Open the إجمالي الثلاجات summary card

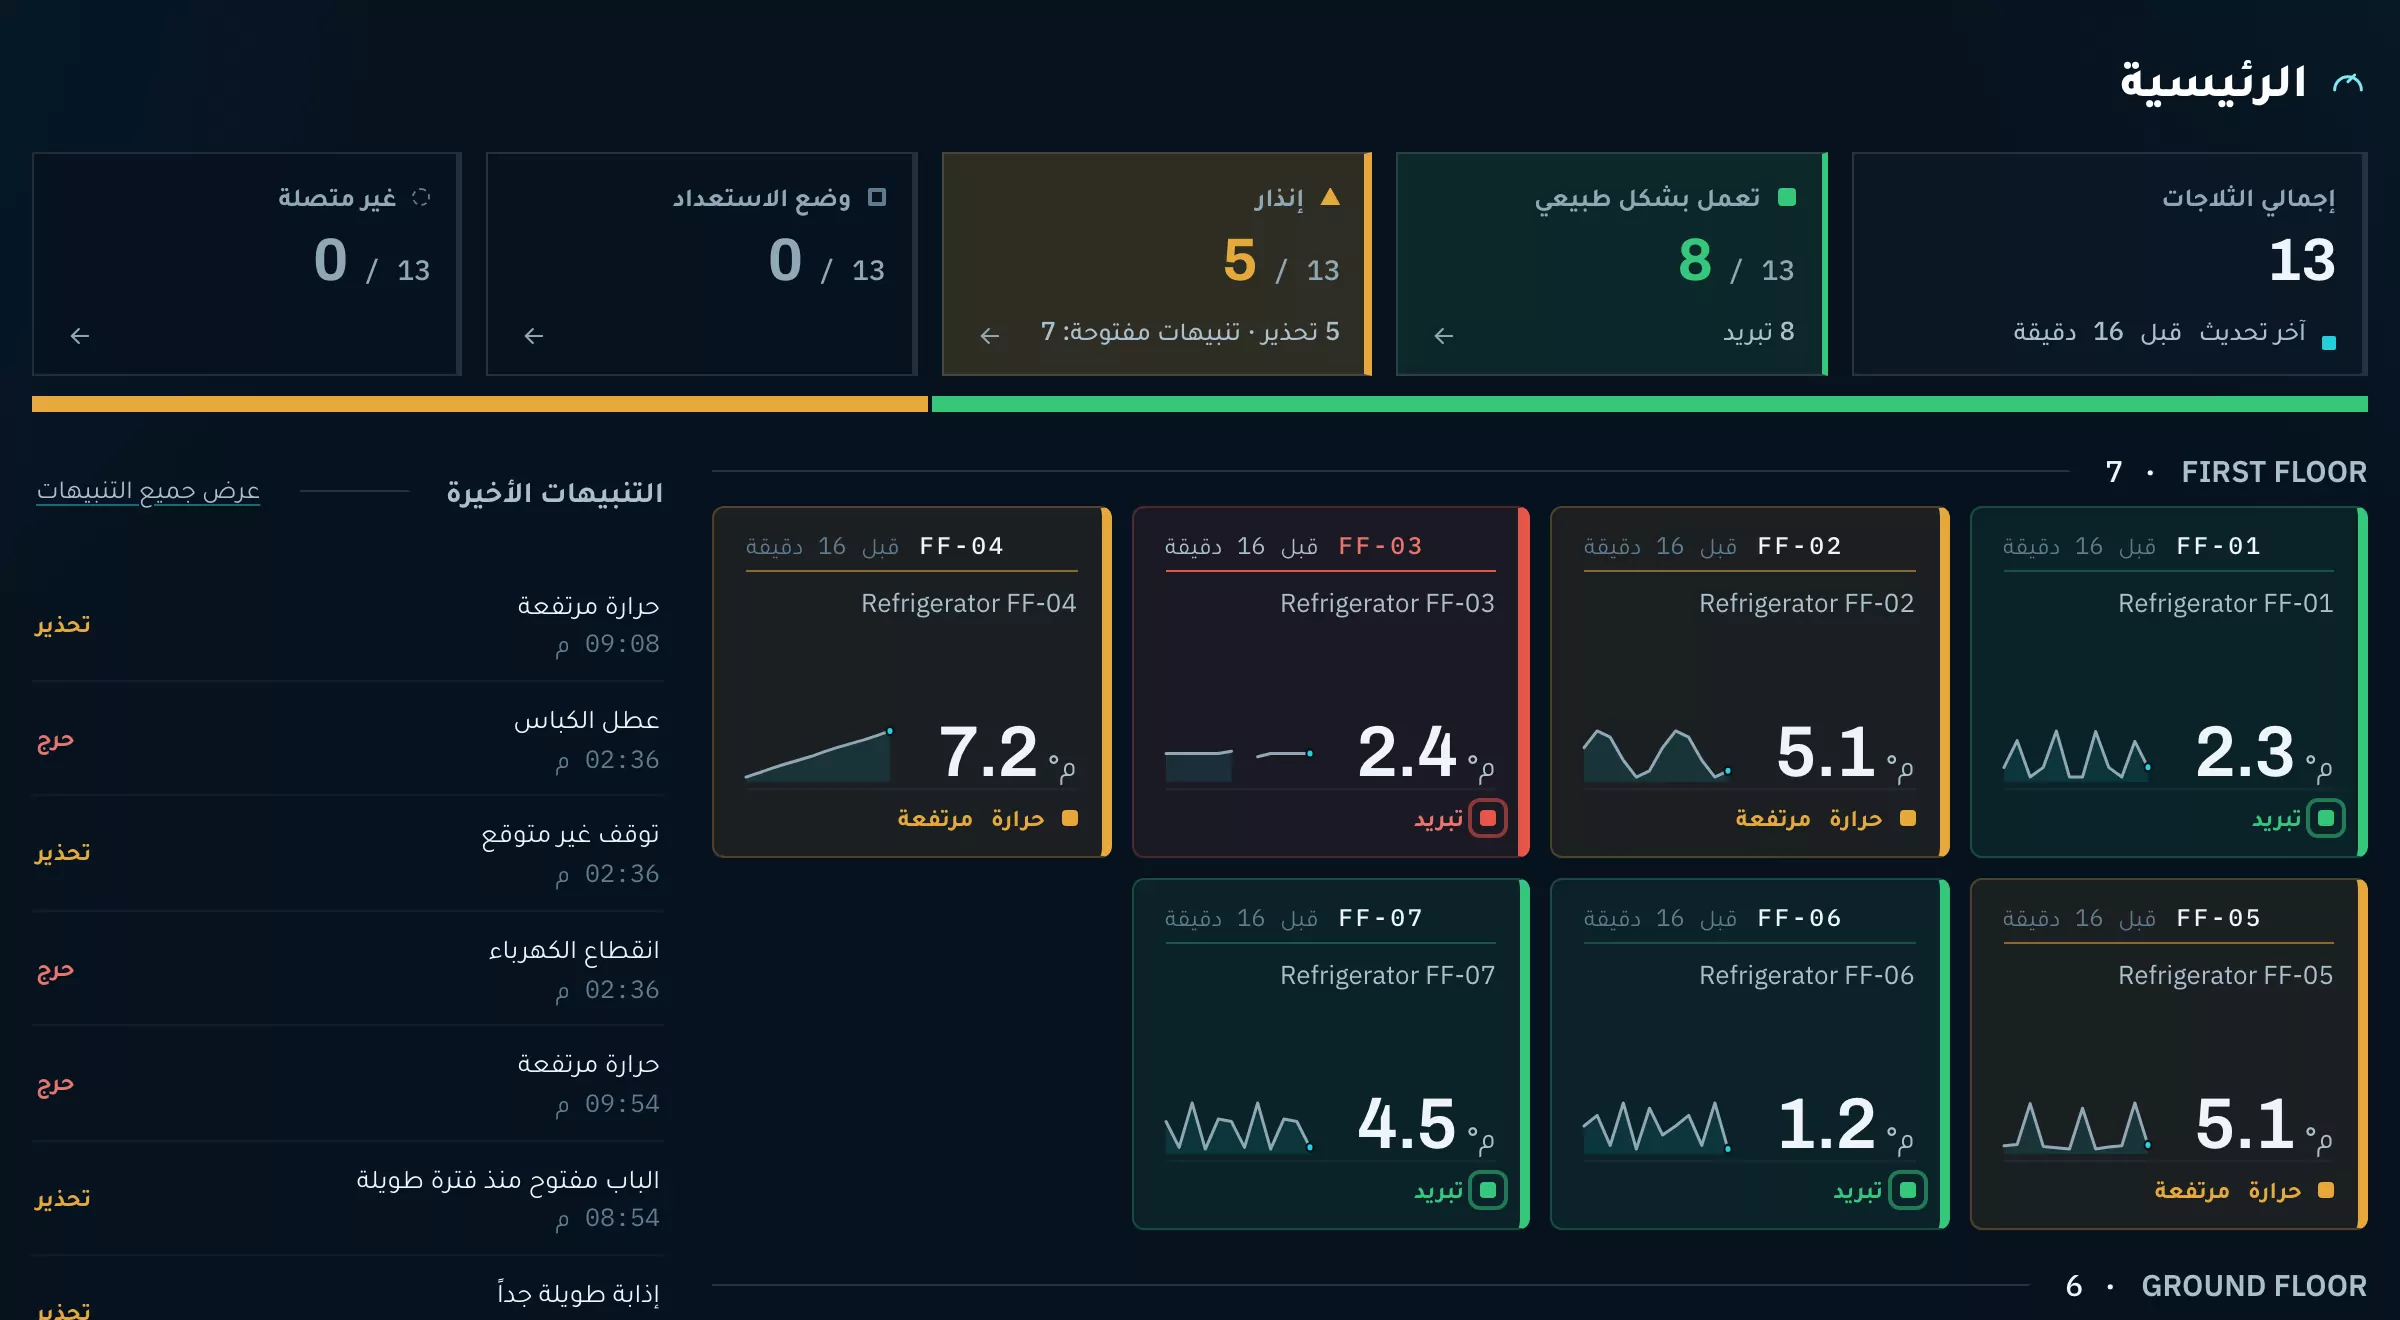point(2109,264)
